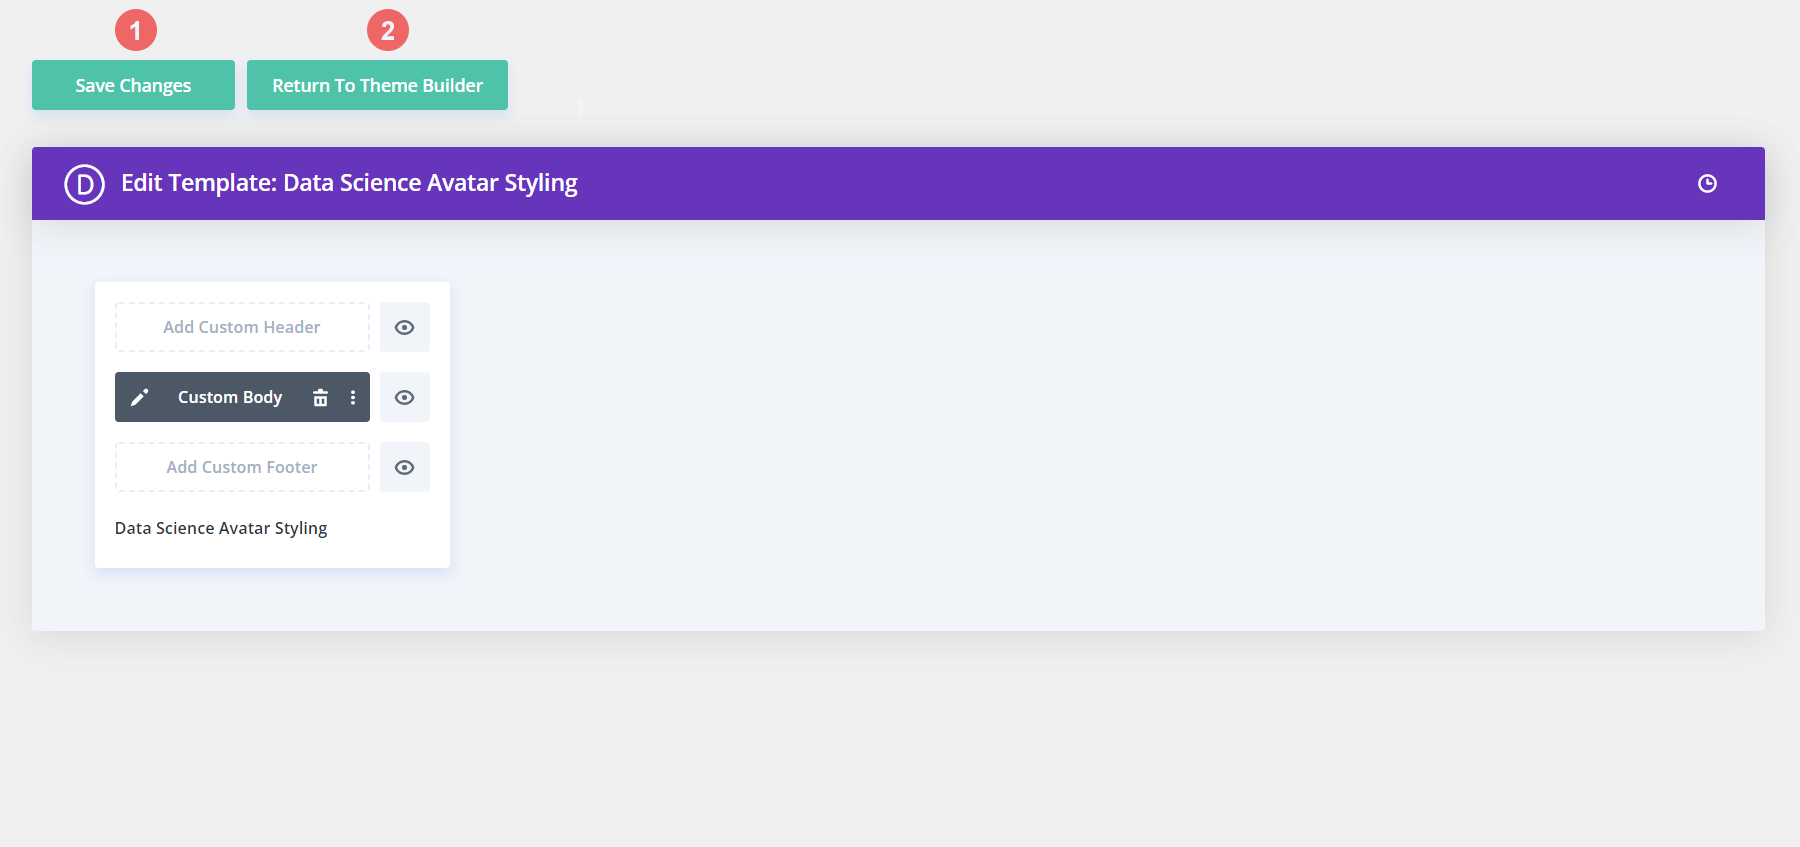Toggle visibility of the Custom Body area
Viewport: 1800px width, 847px height.
pyautogui.click(x=404, y=396)
